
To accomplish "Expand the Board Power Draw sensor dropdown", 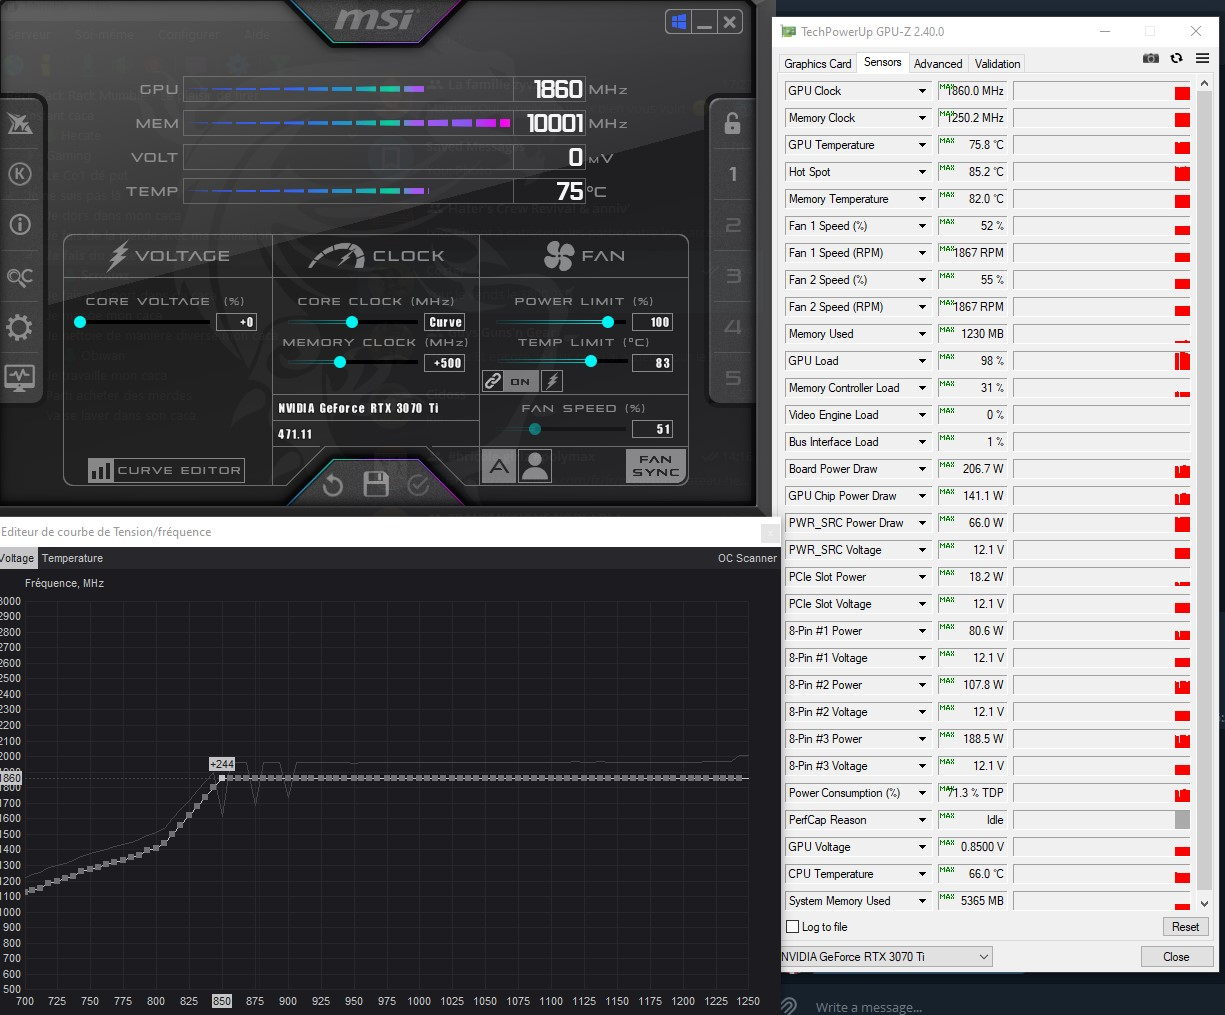I will (x=922, y=469).
